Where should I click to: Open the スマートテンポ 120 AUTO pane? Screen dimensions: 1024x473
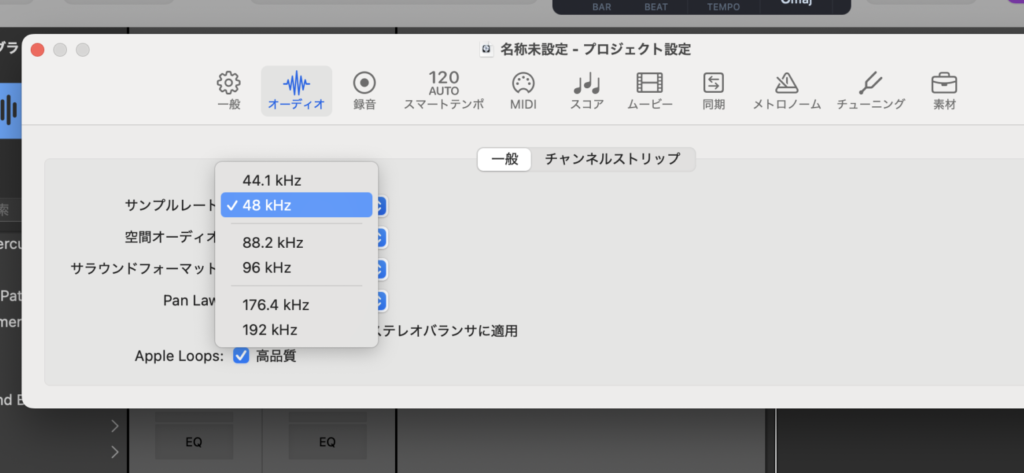[444, 90]
